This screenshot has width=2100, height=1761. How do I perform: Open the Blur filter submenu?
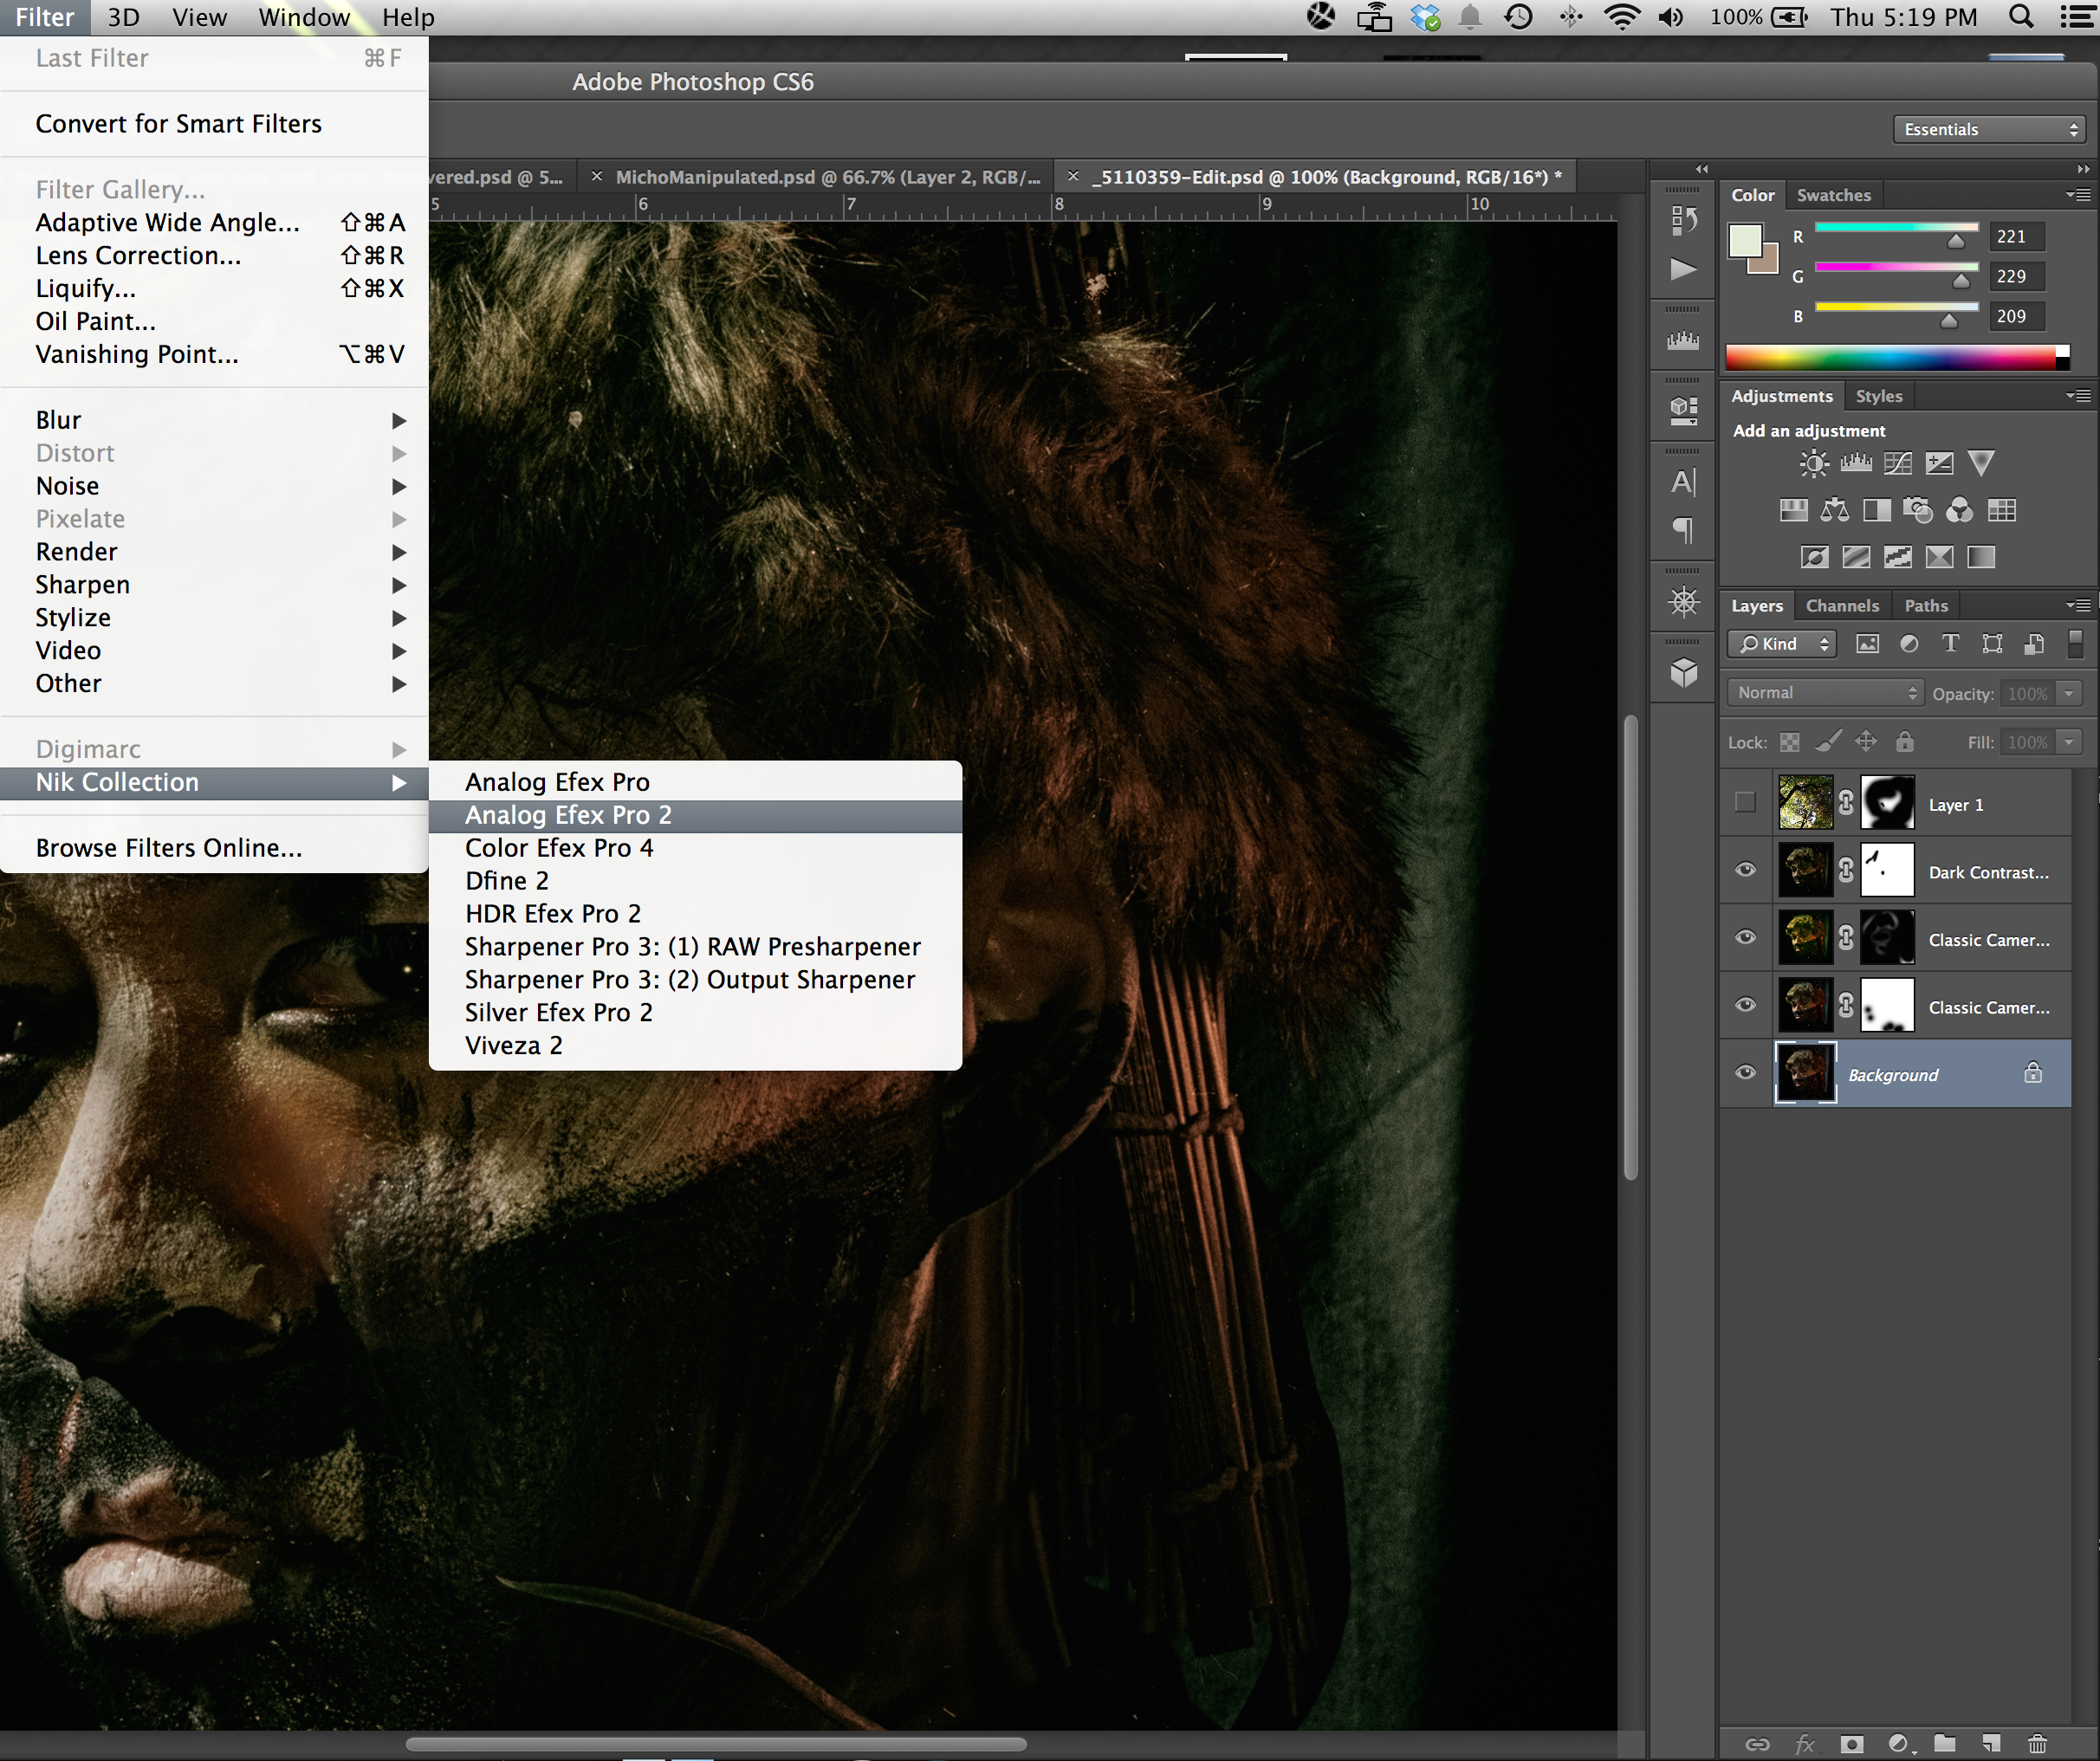214,420
